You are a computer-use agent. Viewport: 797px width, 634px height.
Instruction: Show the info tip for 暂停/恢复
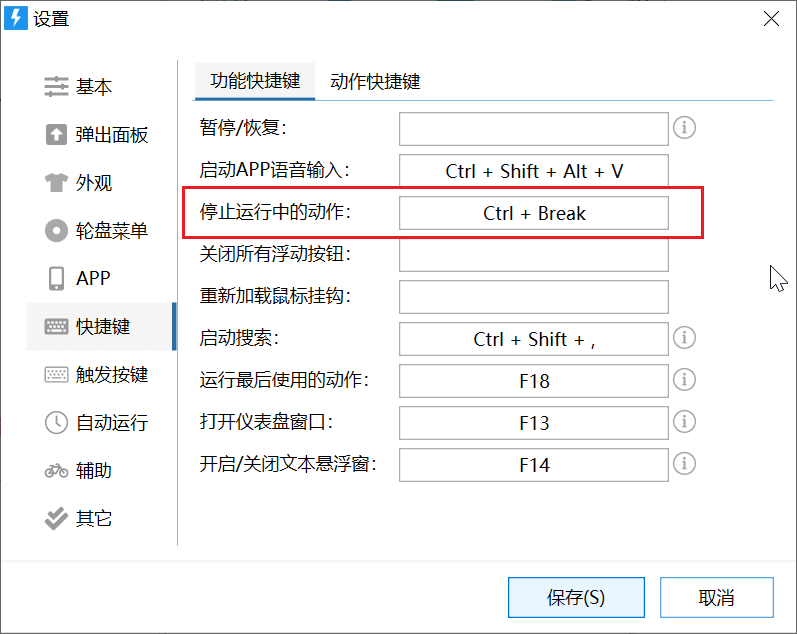tap(684, 128)
